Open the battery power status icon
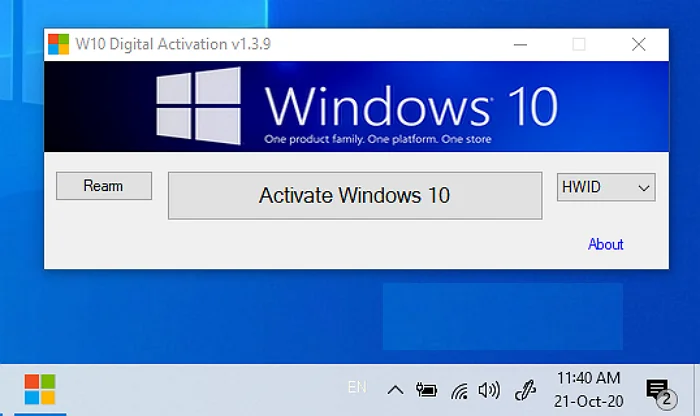The height and width of the screenshot is (416, 700). pos(427,390)
